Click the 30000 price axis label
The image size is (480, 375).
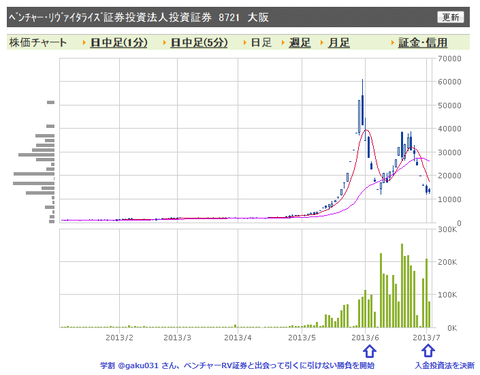coord(449,152)
